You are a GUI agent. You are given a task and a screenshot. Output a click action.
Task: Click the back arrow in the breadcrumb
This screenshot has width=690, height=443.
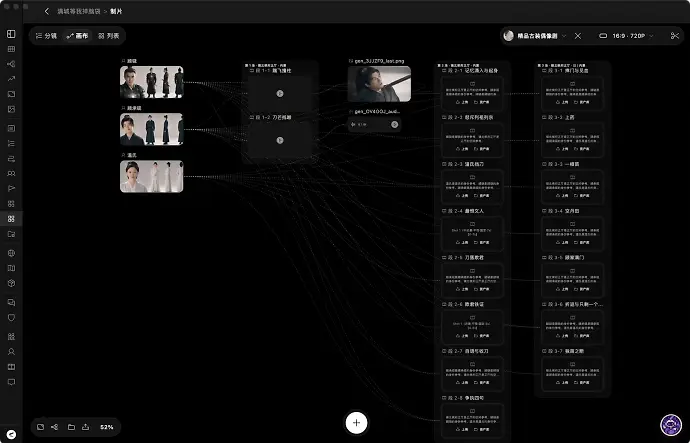47,11
